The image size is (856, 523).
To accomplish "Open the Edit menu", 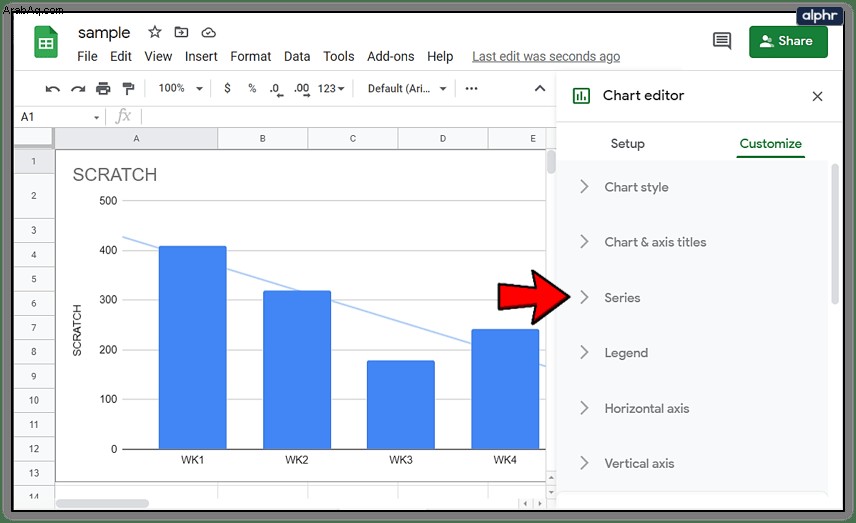I will (x=121, y=56).
